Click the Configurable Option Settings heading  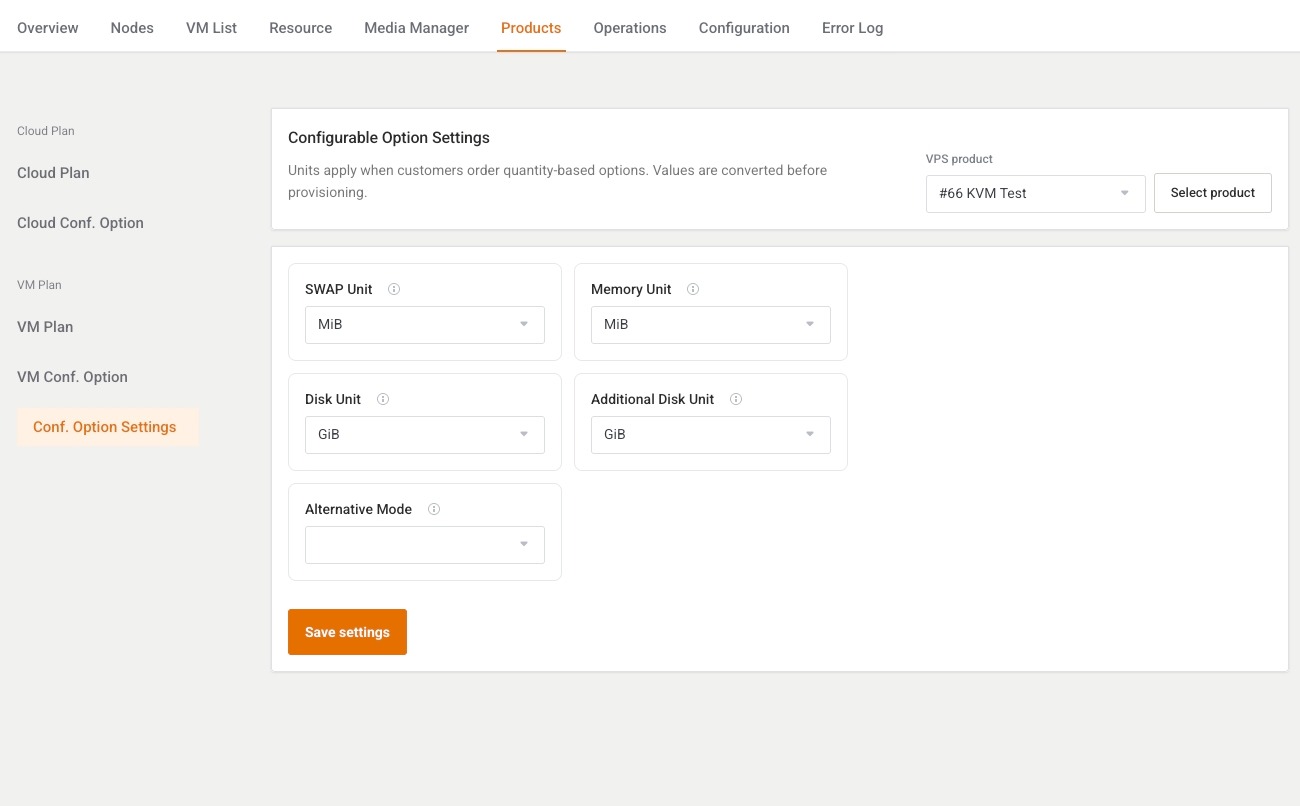[389, 138]
